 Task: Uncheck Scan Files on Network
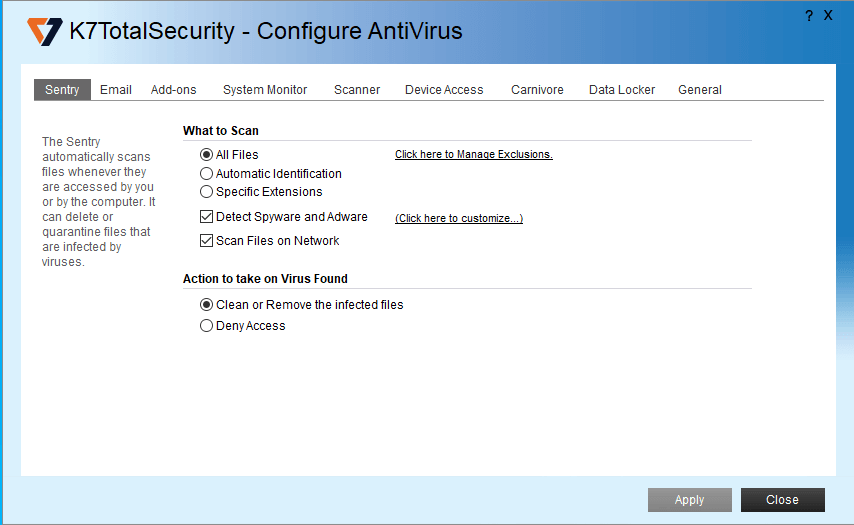point(207,241)
